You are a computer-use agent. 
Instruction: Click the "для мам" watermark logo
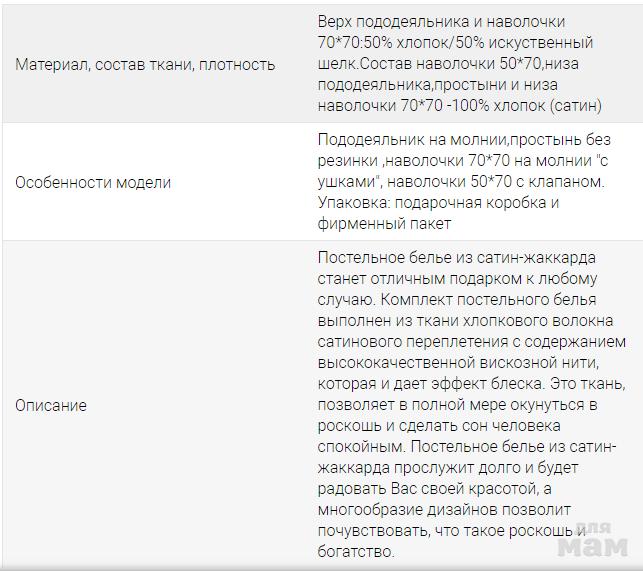point(592,541)
